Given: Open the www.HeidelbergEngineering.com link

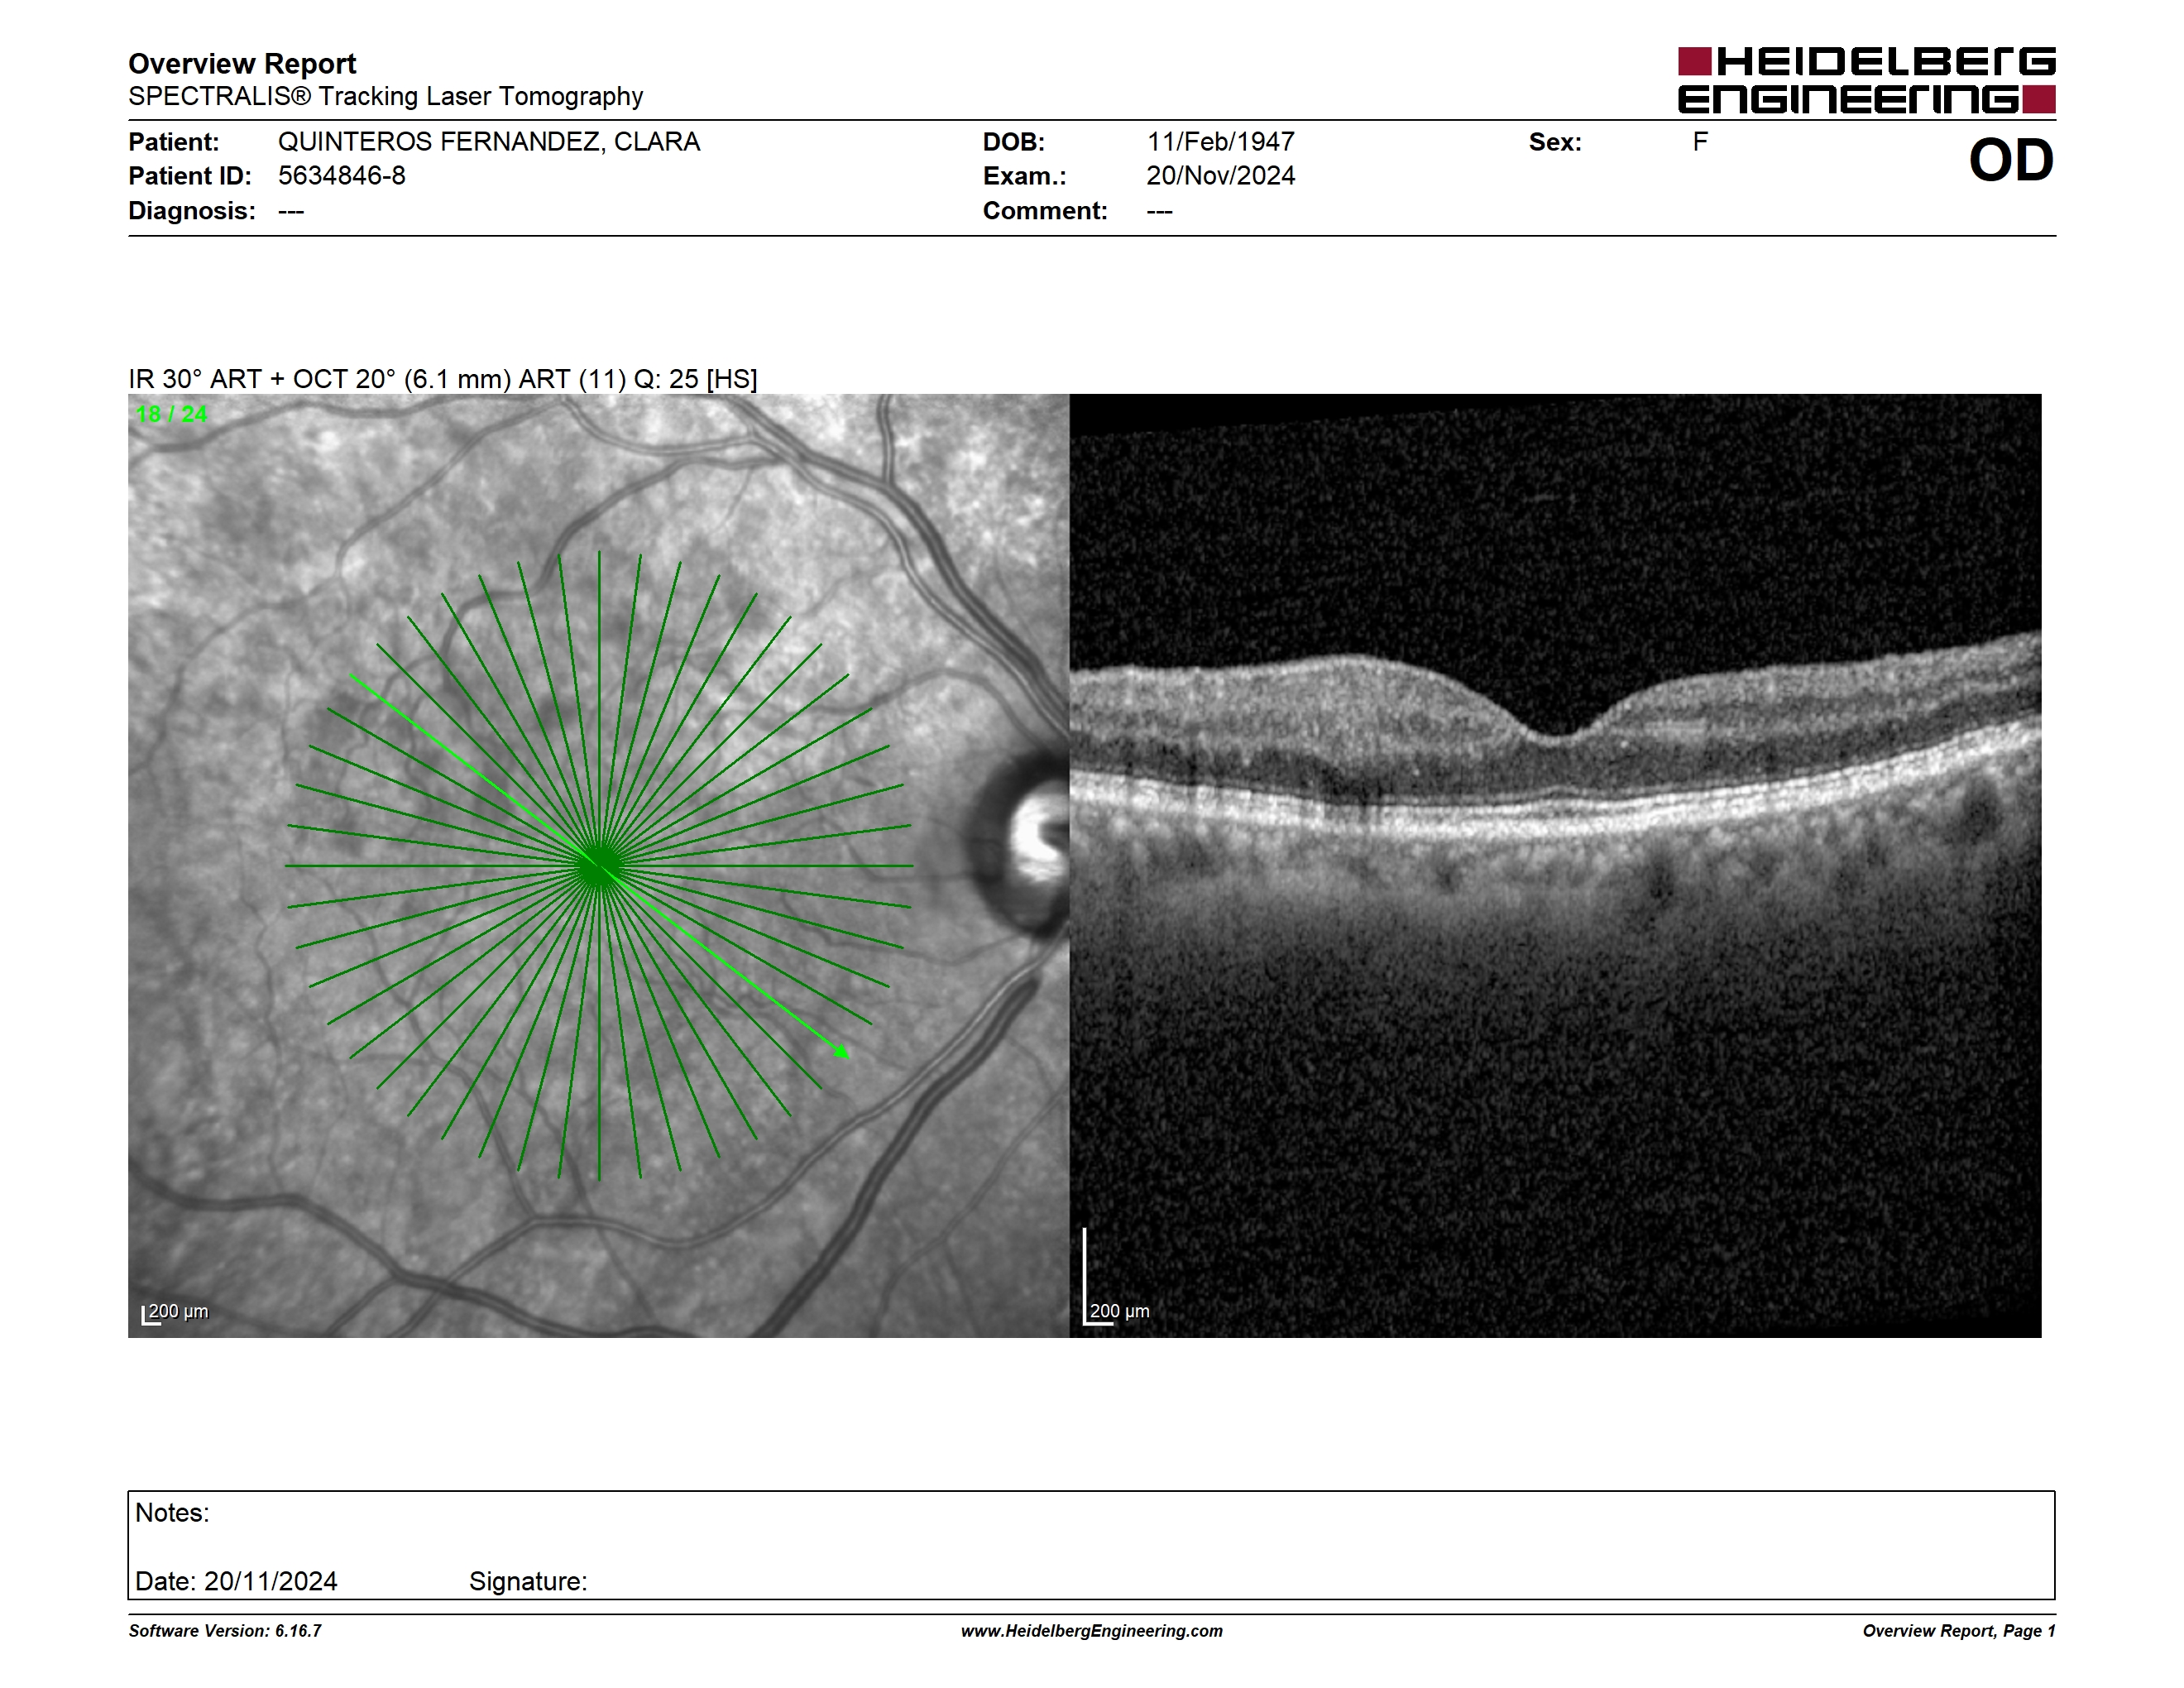Looking at the screenshot, I should [x=1092, y=1631].
